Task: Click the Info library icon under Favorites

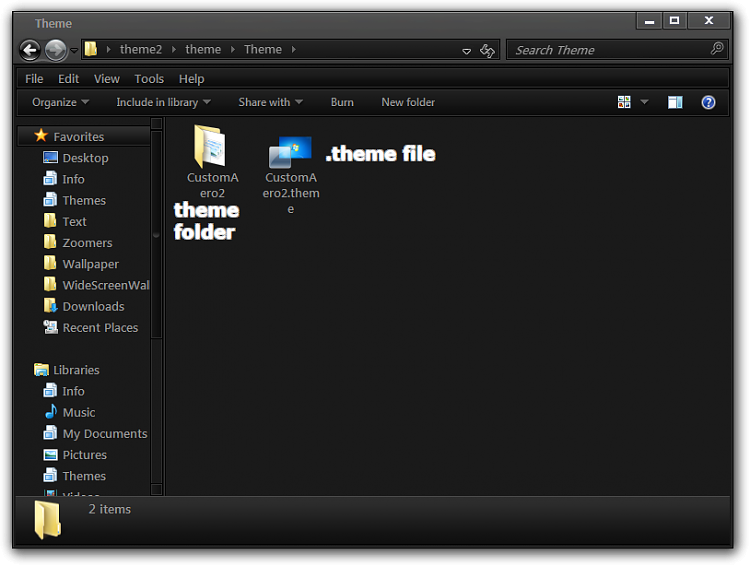Action: coord(50,178)
